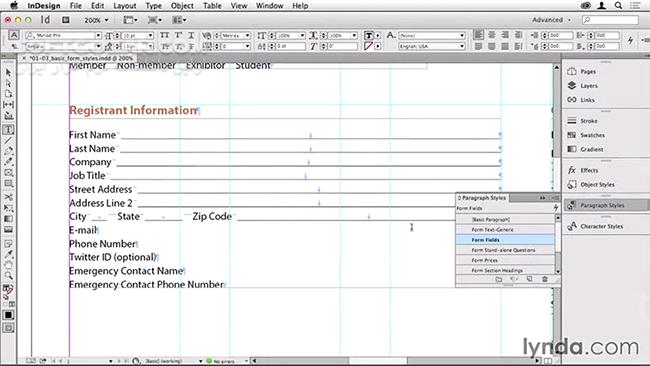
Task: Toggle Subscript formatting
Action: [x=178, y=46]
